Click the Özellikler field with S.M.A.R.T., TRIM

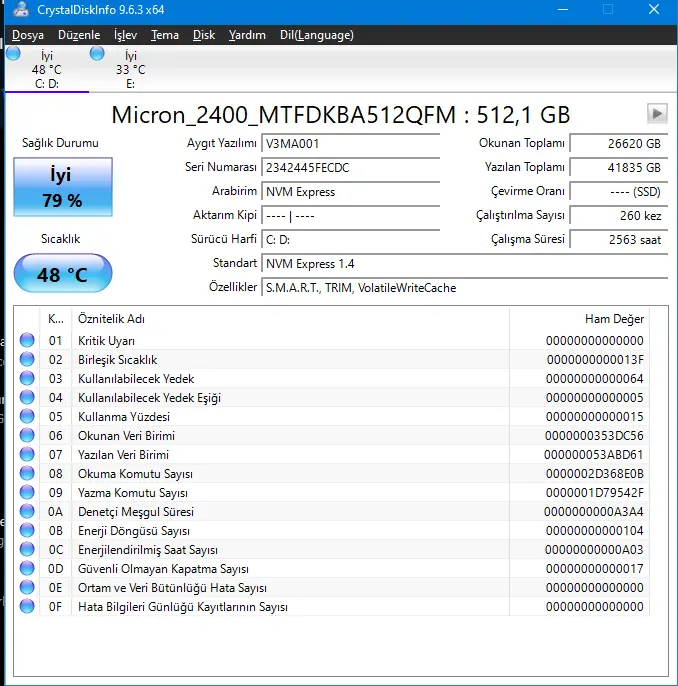click(x=465, y=288)
